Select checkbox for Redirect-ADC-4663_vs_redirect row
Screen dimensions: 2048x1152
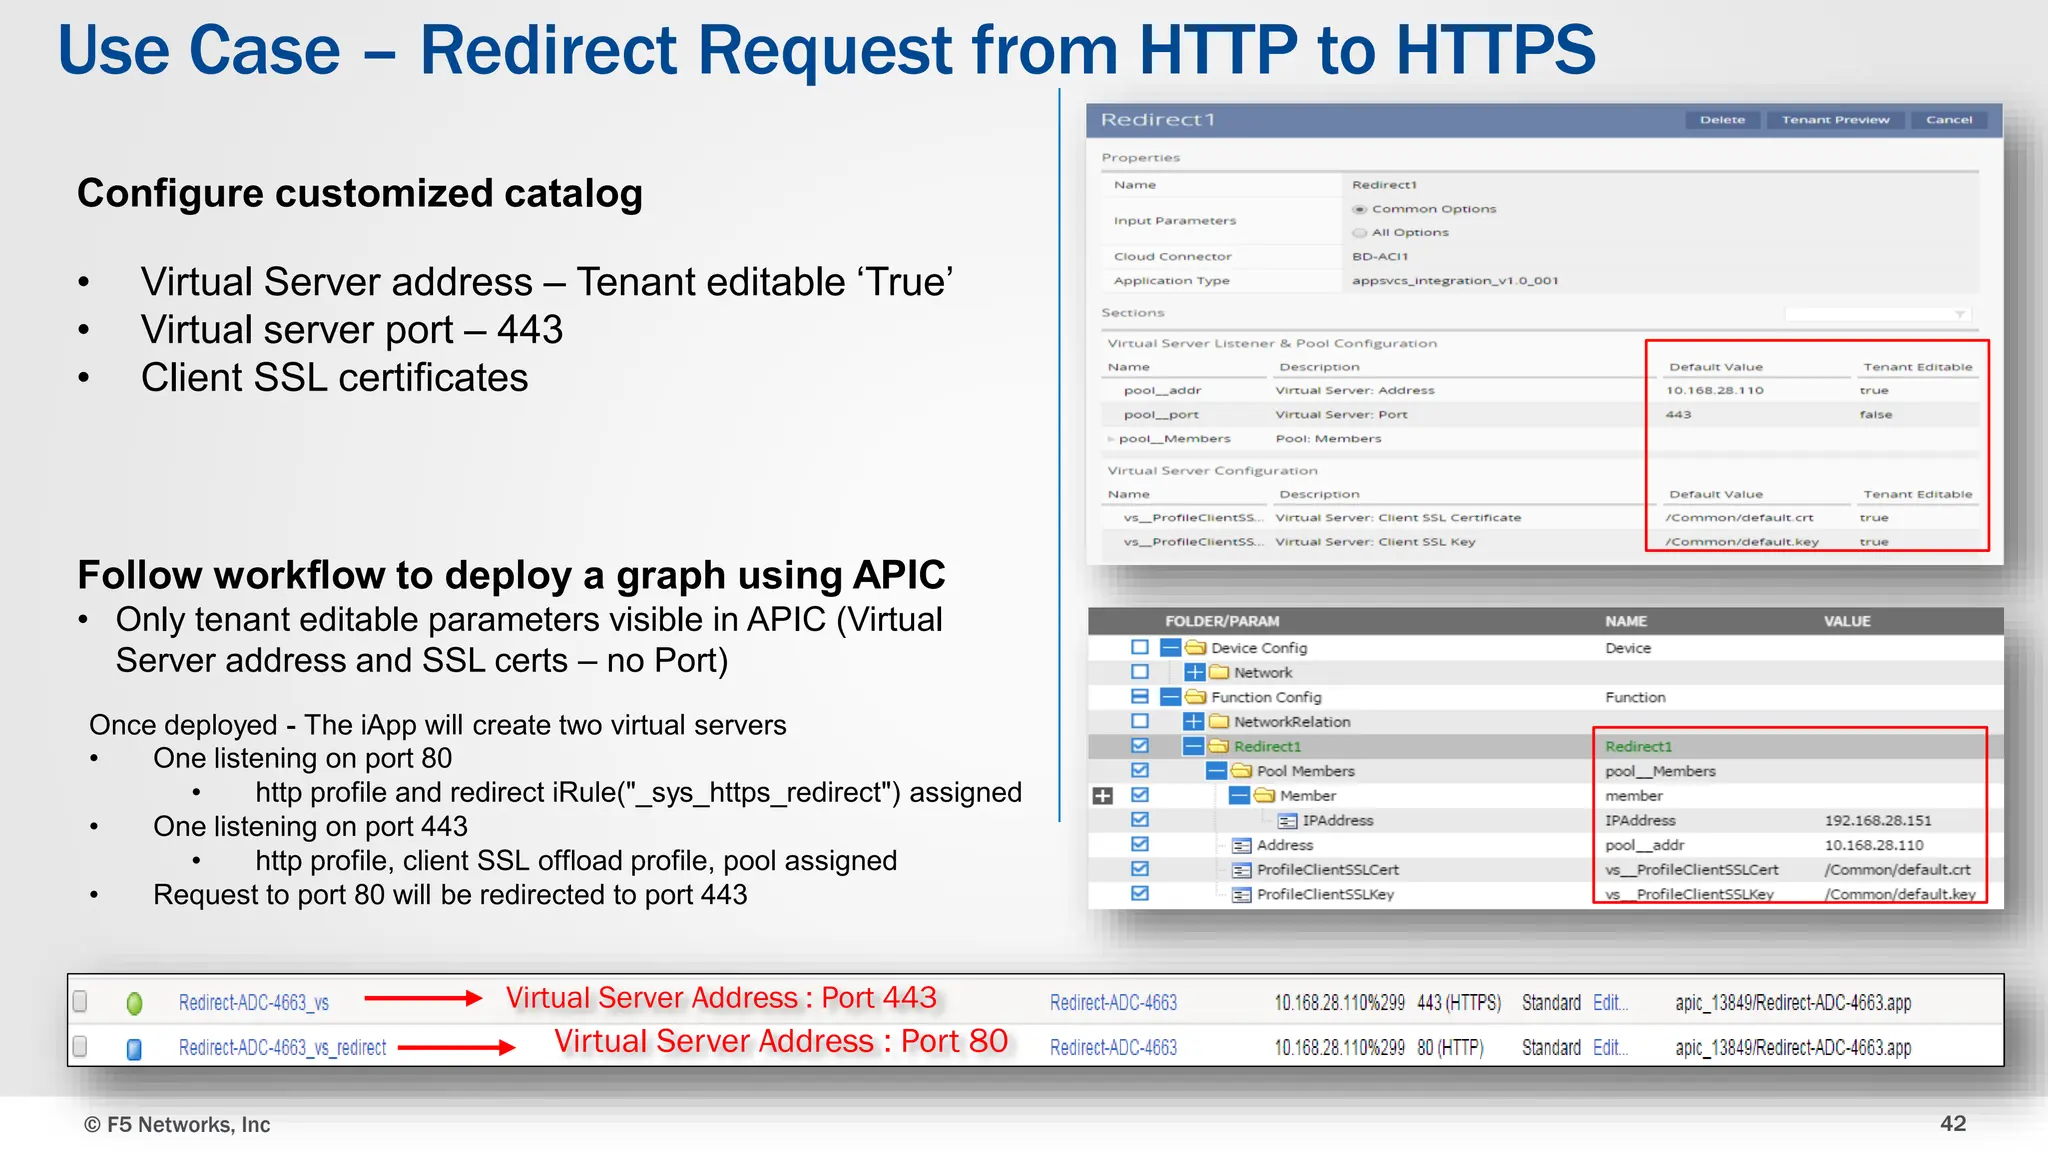(81, 1046)
